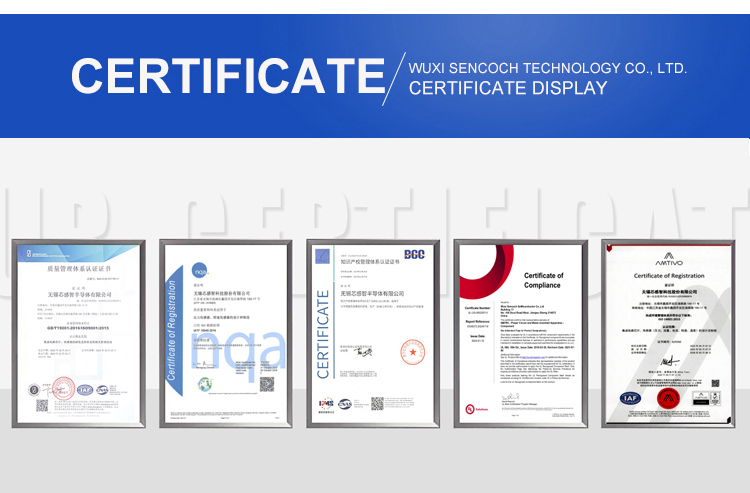
Task: Click the IAF badge on AMTIVO certificate
Action: [630, 398]
